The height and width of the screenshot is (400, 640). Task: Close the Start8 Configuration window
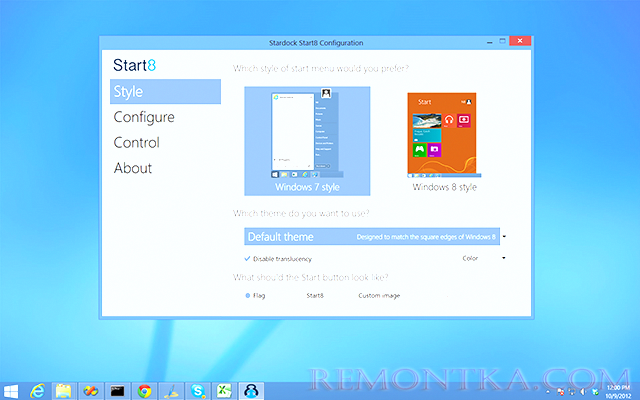(x=520, y=41)
